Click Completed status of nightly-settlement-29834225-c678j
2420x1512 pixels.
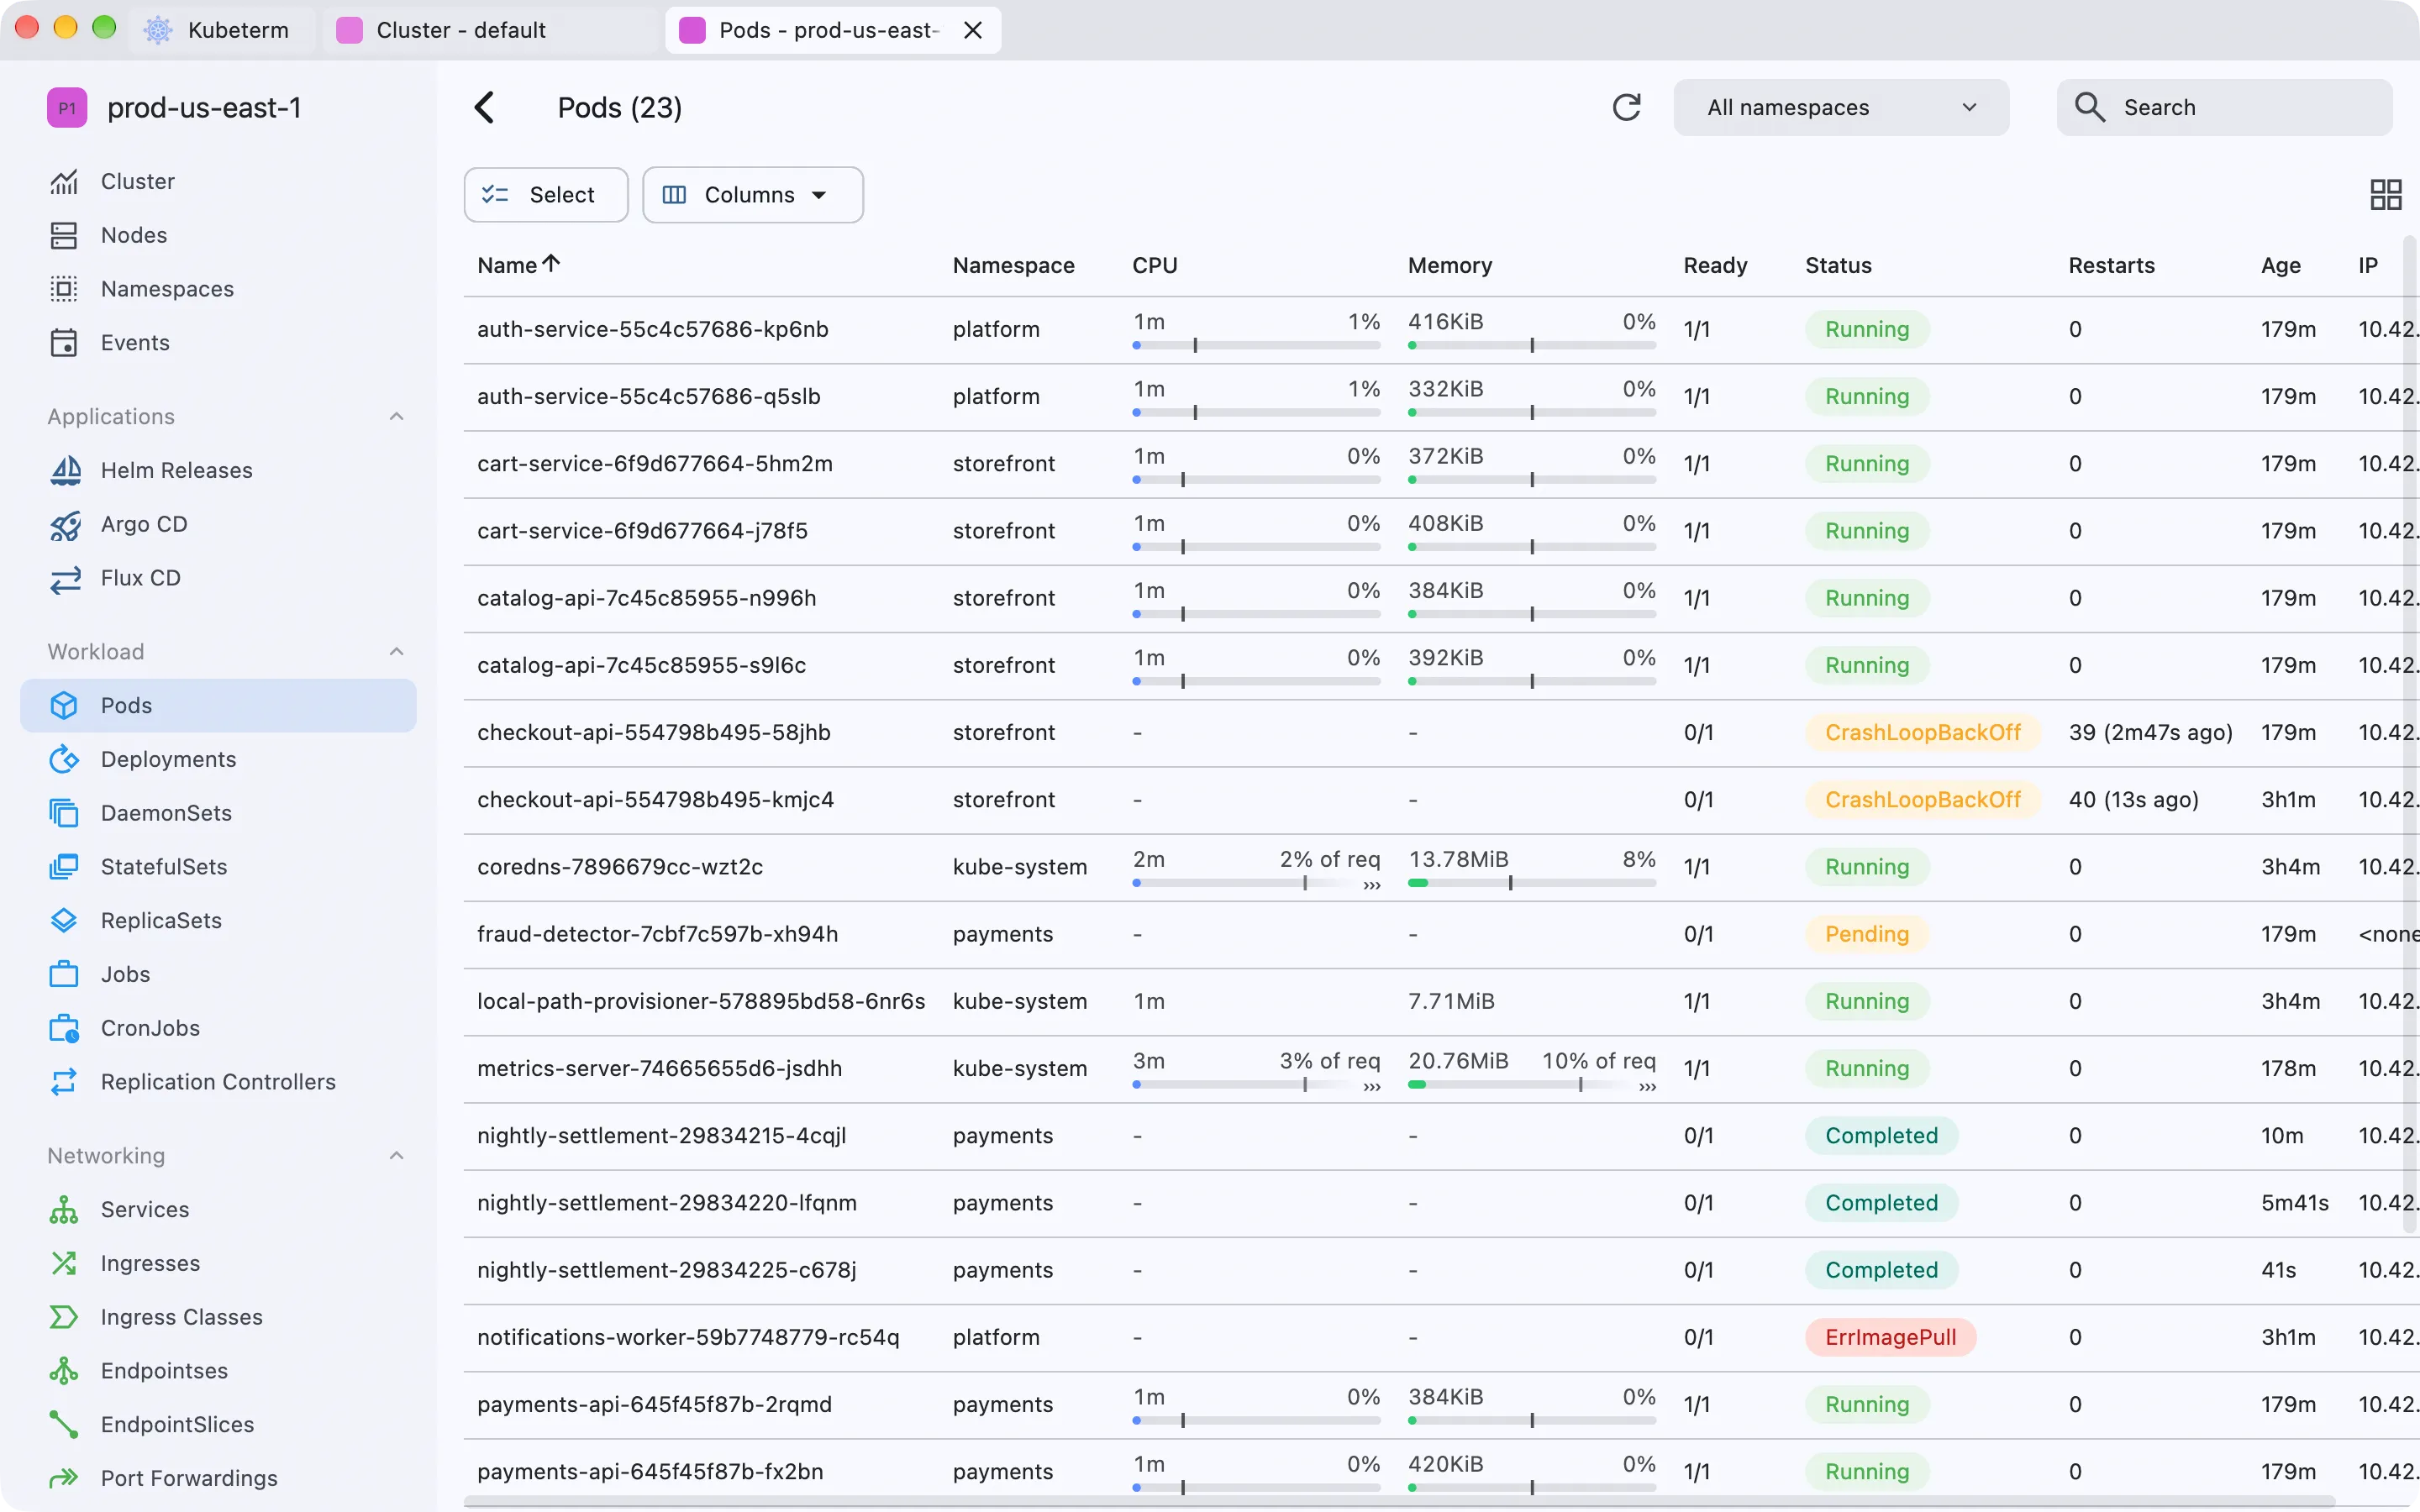pyautogui.click(x=1881, y=1270)
